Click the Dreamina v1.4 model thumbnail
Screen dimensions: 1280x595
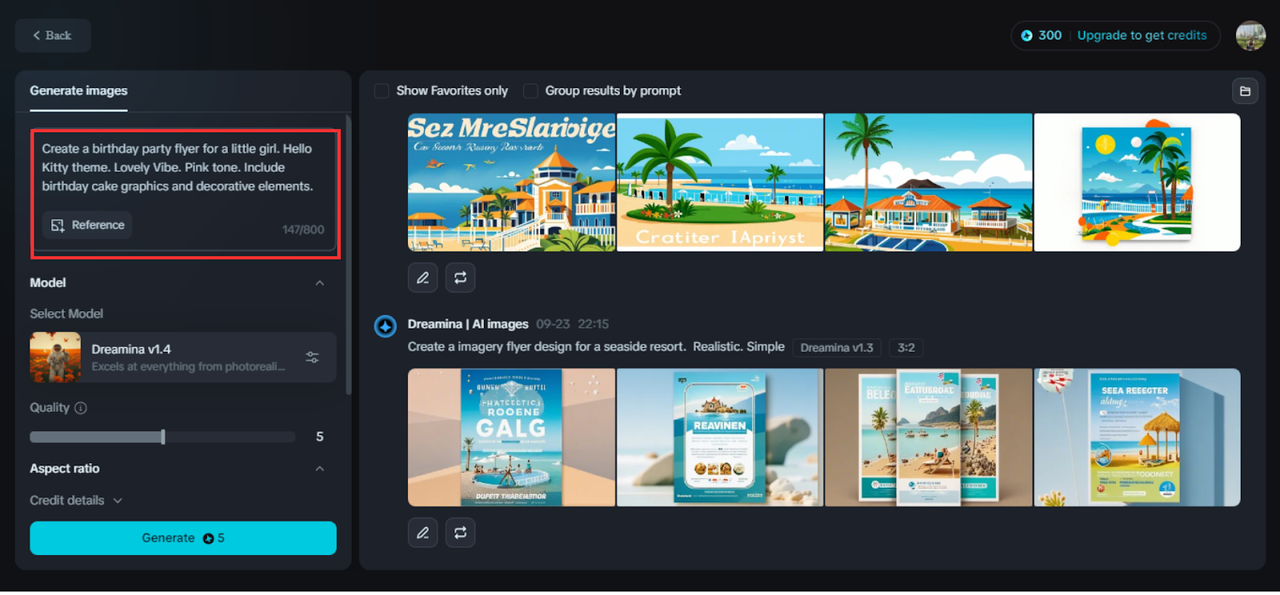tap(55, 357)
